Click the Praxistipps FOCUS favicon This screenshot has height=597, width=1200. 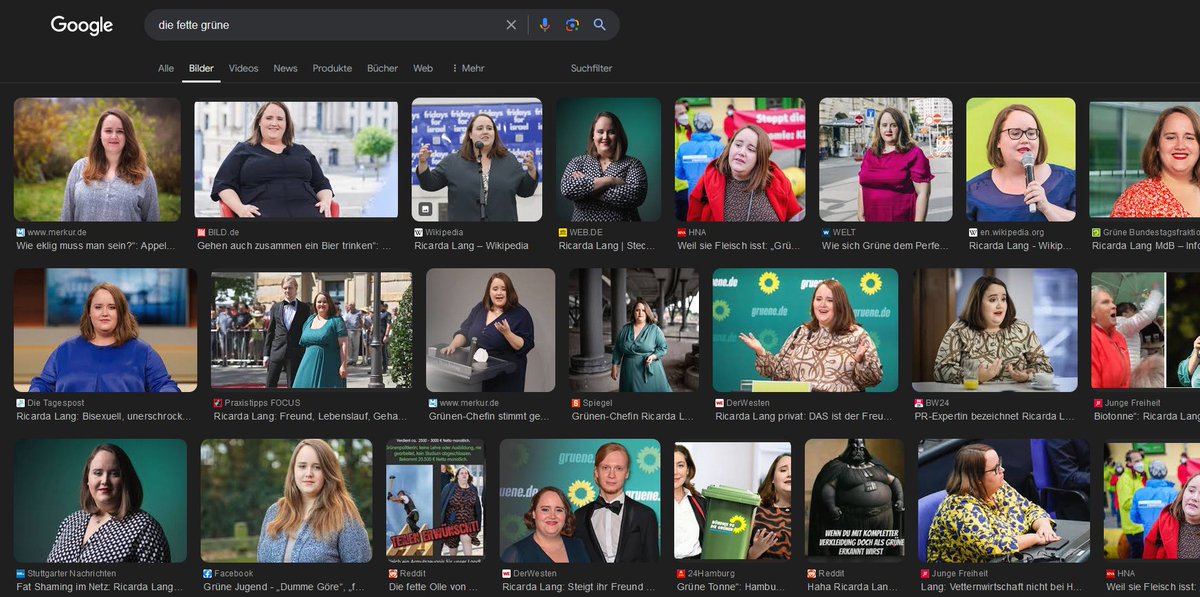click(217, 403)
